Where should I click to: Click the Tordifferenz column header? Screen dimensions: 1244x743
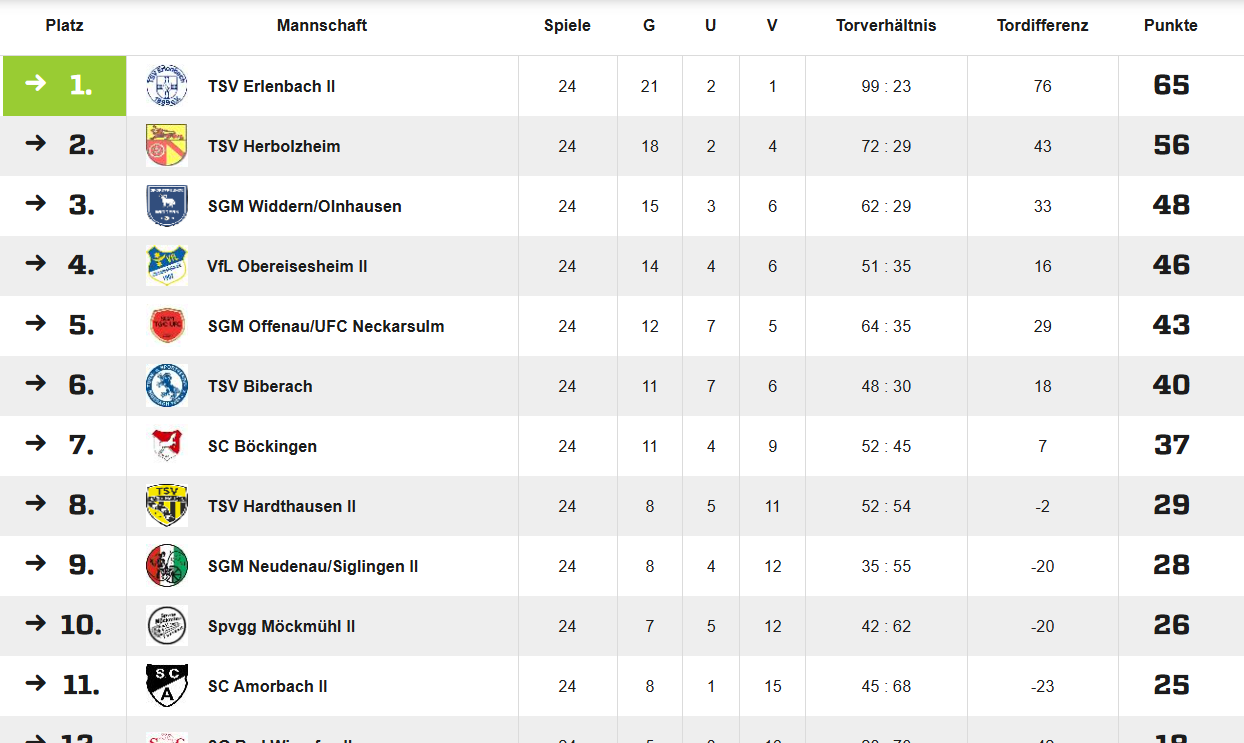[1042, 26]
